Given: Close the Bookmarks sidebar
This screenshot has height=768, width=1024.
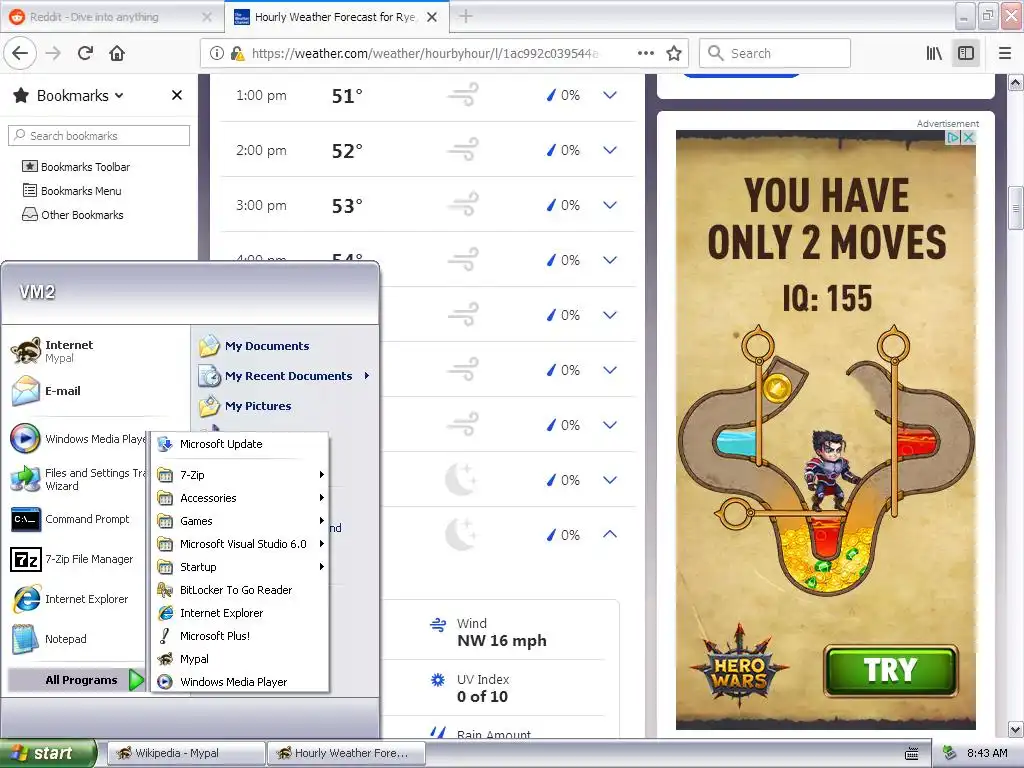Looking at the screenshot, I should tap(176, 95).
